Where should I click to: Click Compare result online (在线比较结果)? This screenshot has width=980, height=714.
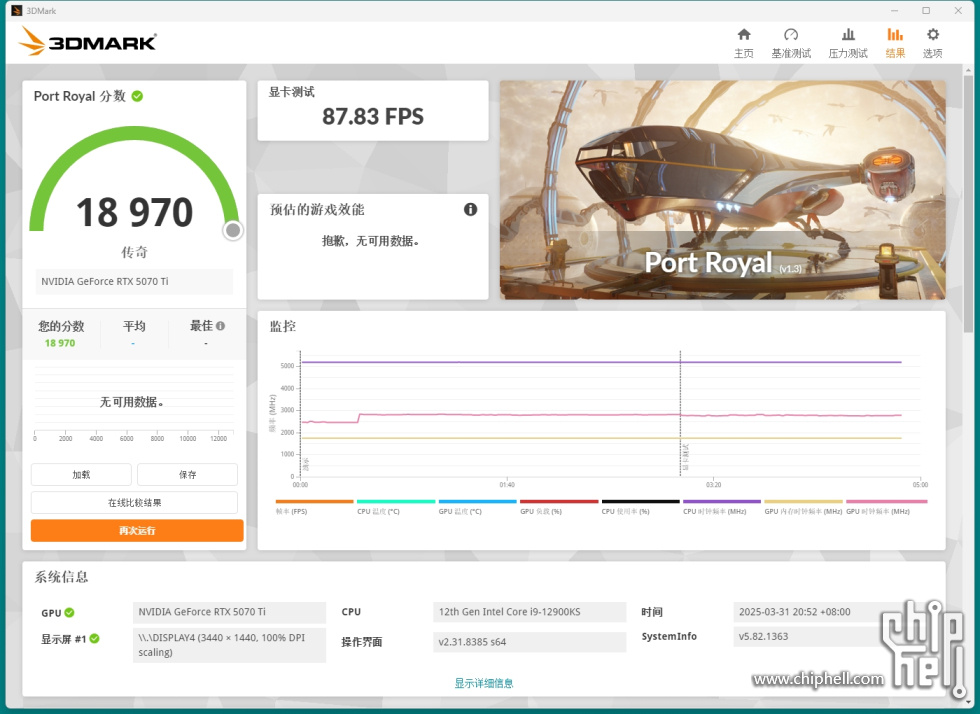(x=134, y=503)
